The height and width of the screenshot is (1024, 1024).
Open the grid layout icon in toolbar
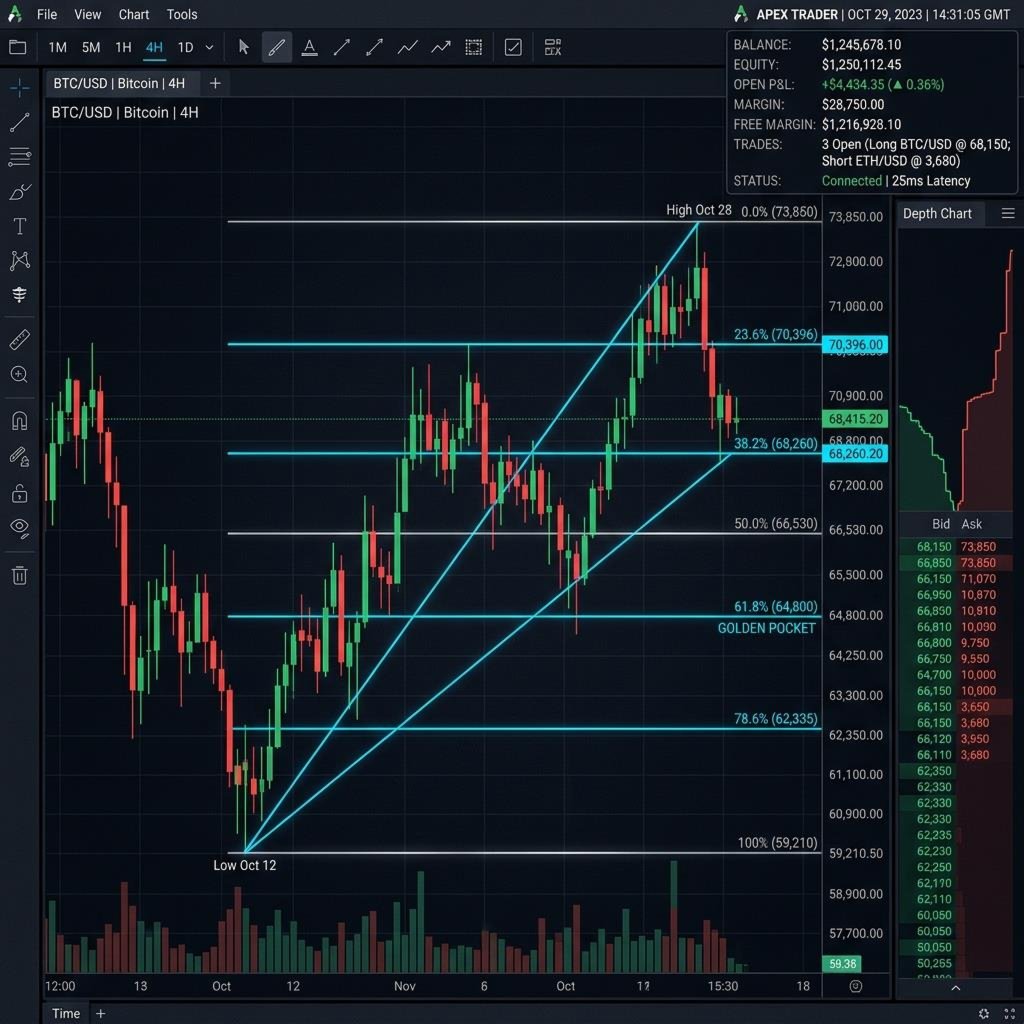pyautogui.click(x=553, y=47)
